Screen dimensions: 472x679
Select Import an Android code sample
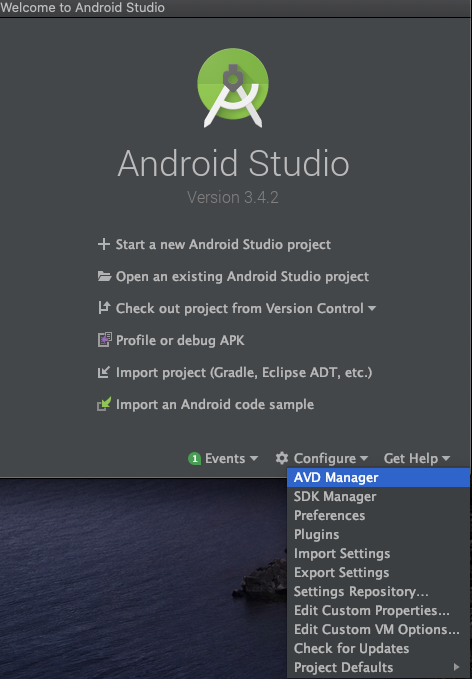(215, 404)
